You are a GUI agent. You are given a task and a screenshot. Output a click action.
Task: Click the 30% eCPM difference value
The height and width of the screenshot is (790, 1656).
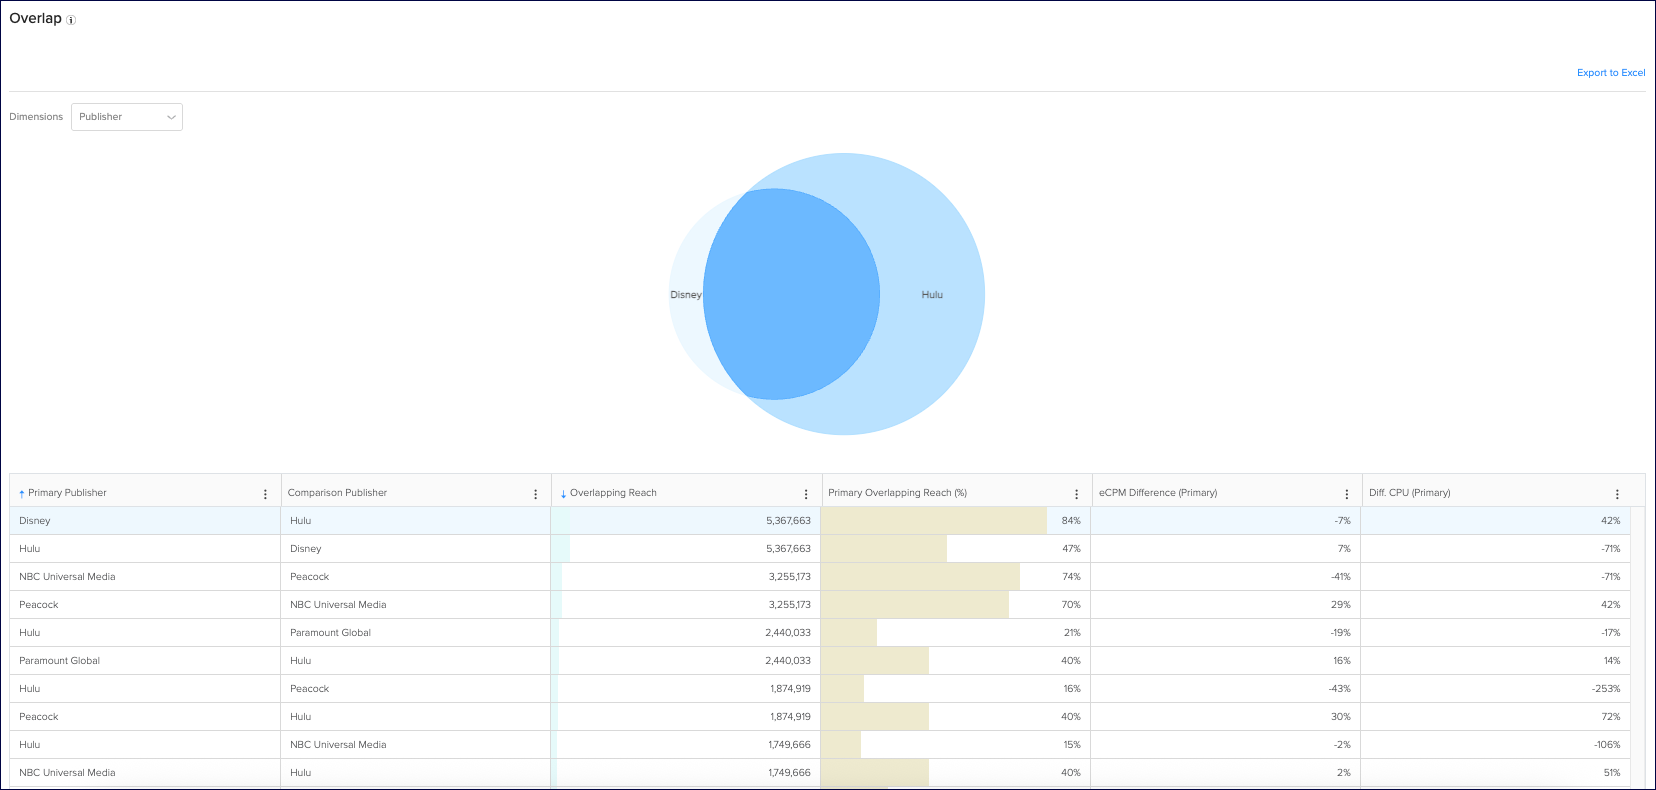1341,717
